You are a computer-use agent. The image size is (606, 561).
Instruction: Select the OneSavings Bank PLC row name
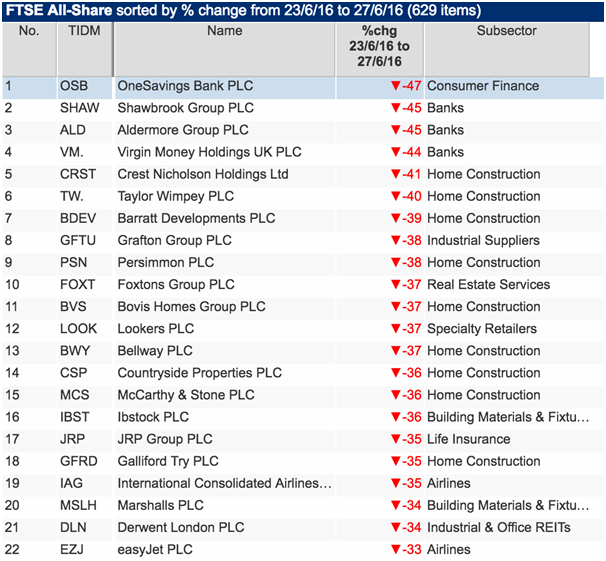185,86
